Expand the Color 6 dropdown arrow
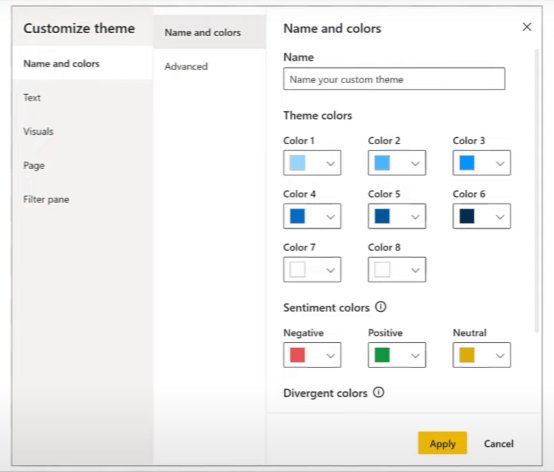This screenshot has height=472, width=554. (500, 217)
